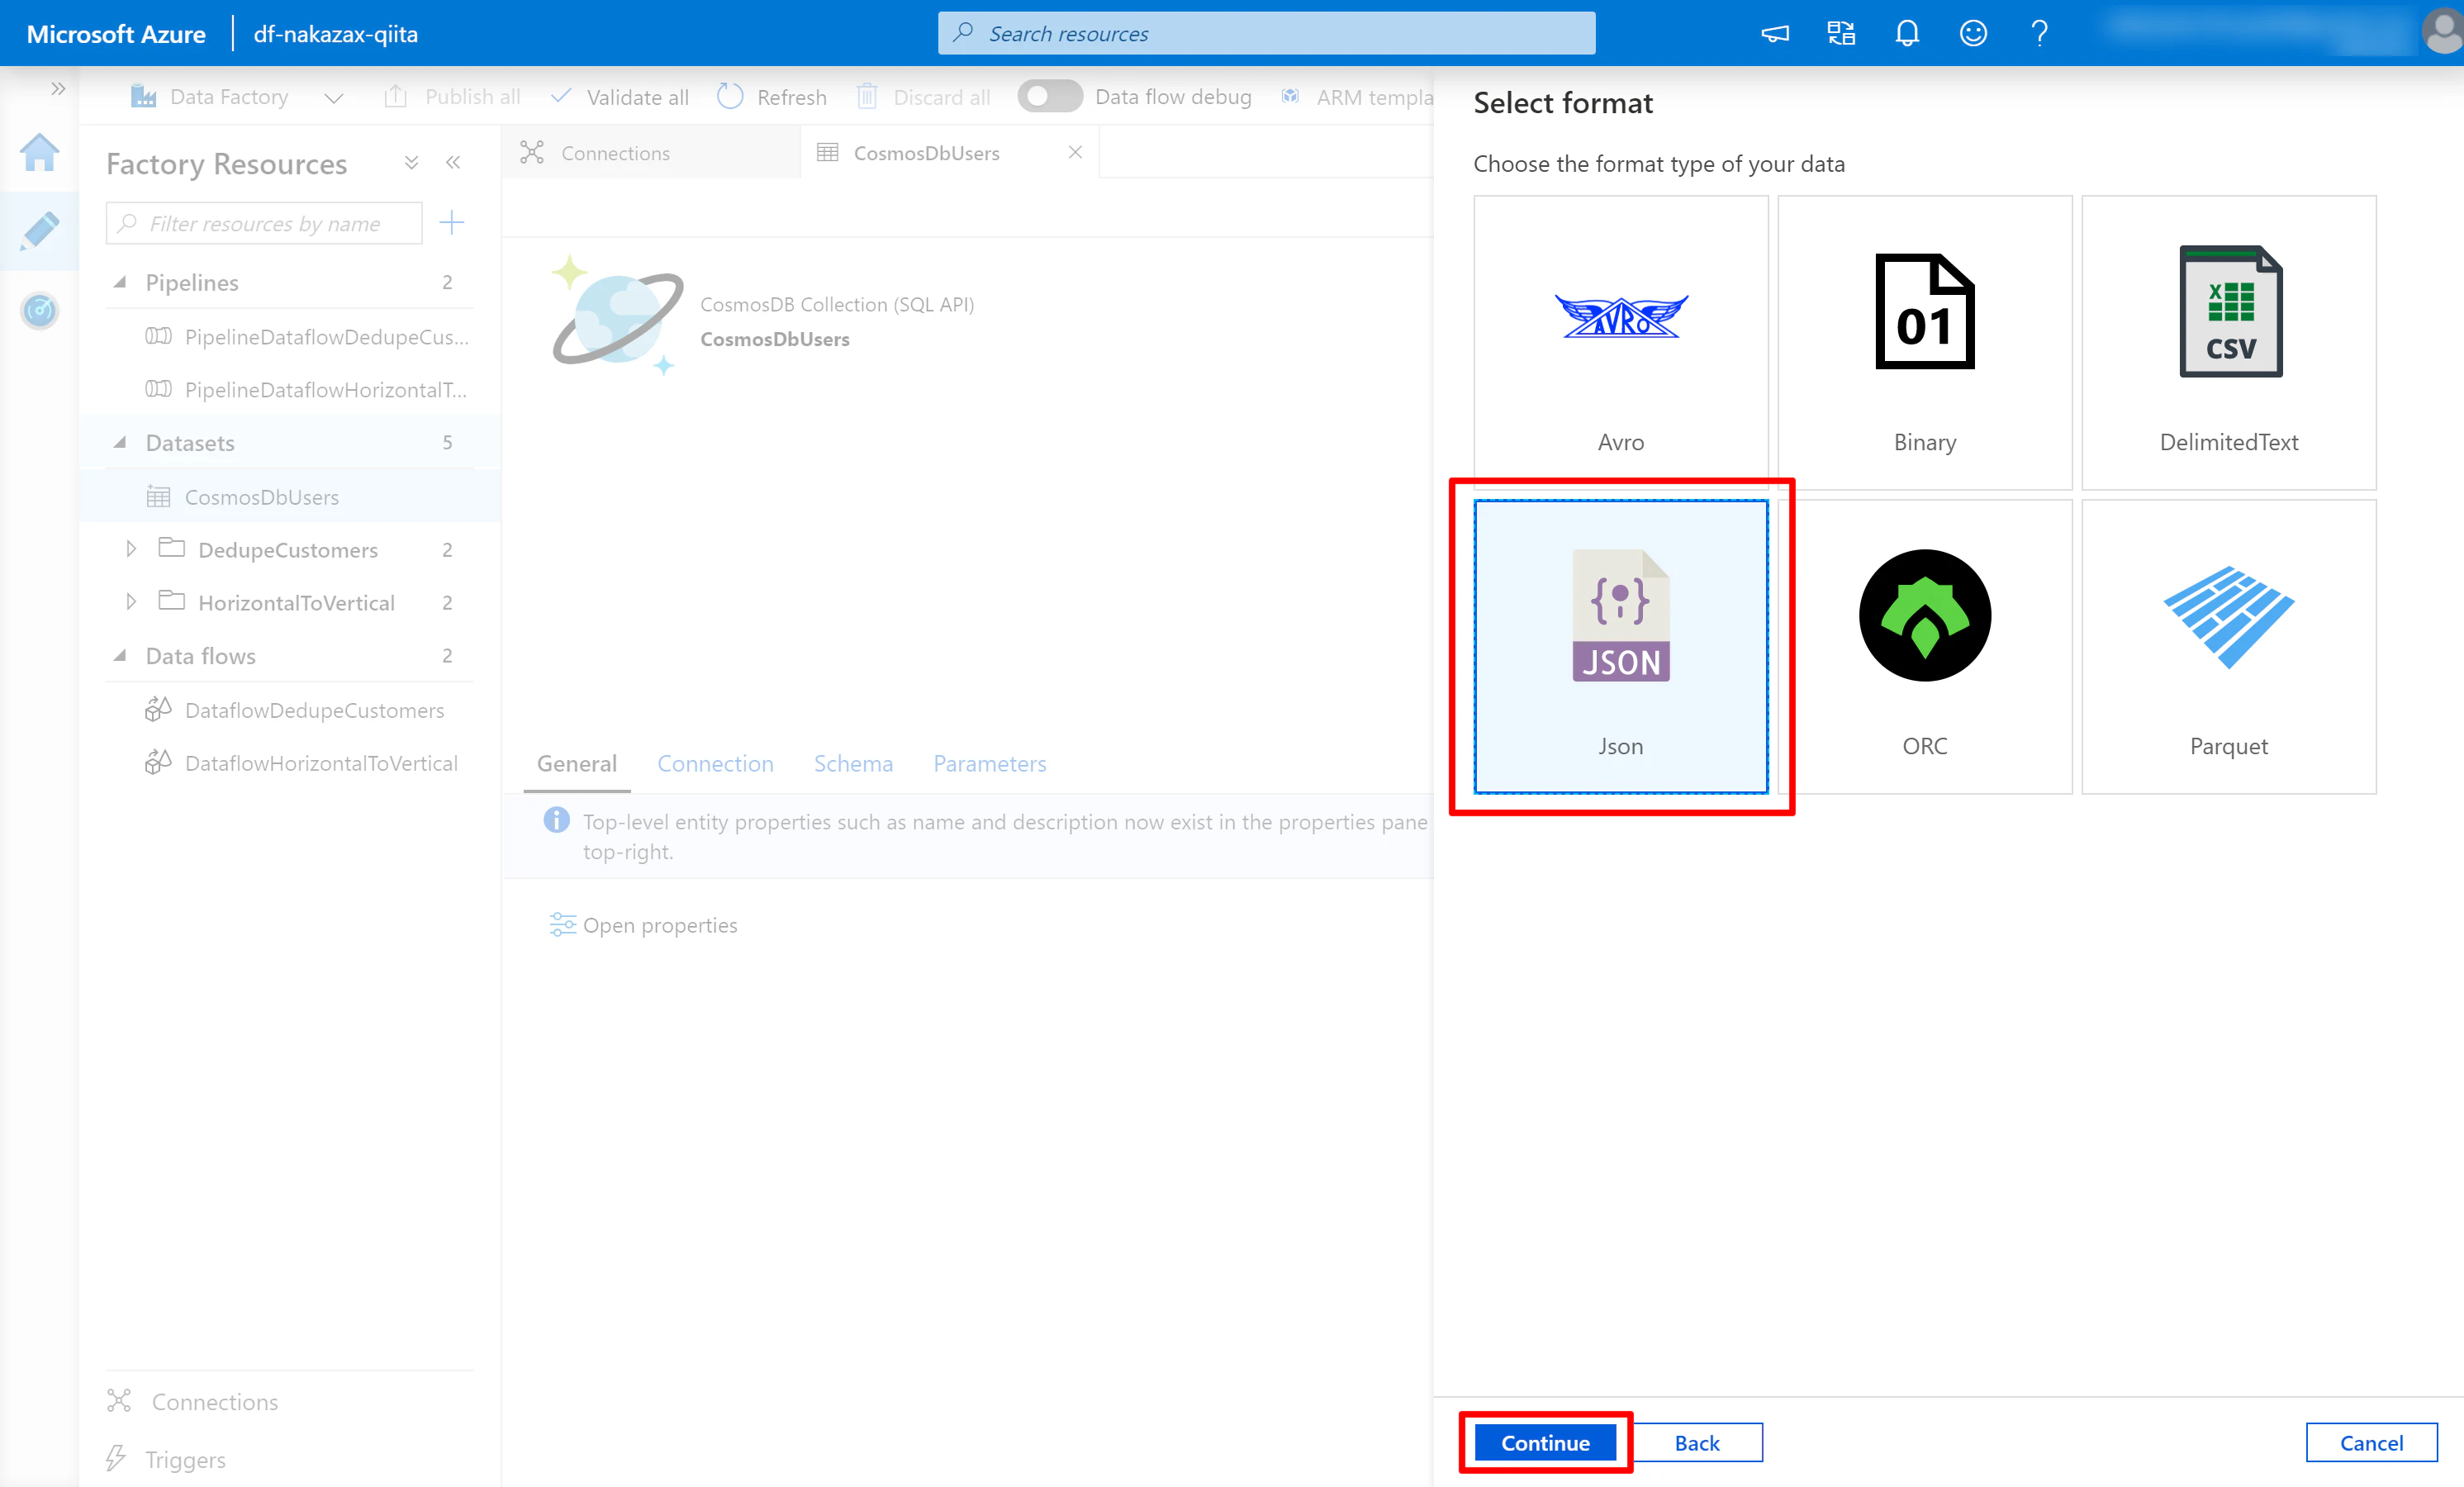Select the Parquet format tile
Image resolution: width=2464 pixels, height=1487 pixels.
point(2228,646)
